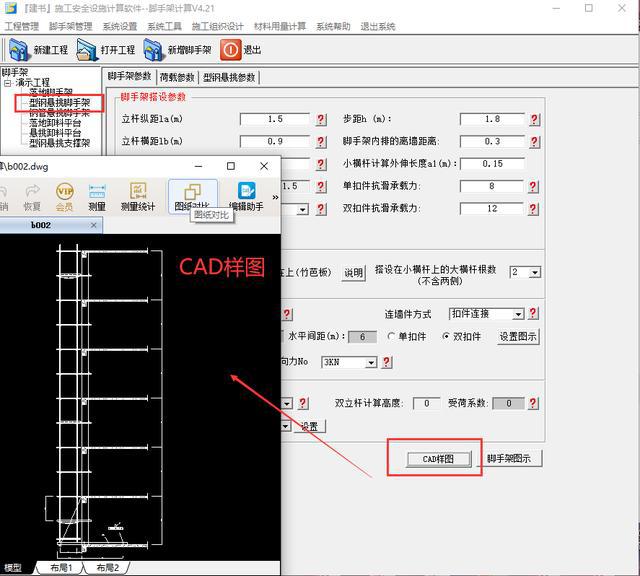Click the 新增脚手架 toolbar icon

[154, 50]
